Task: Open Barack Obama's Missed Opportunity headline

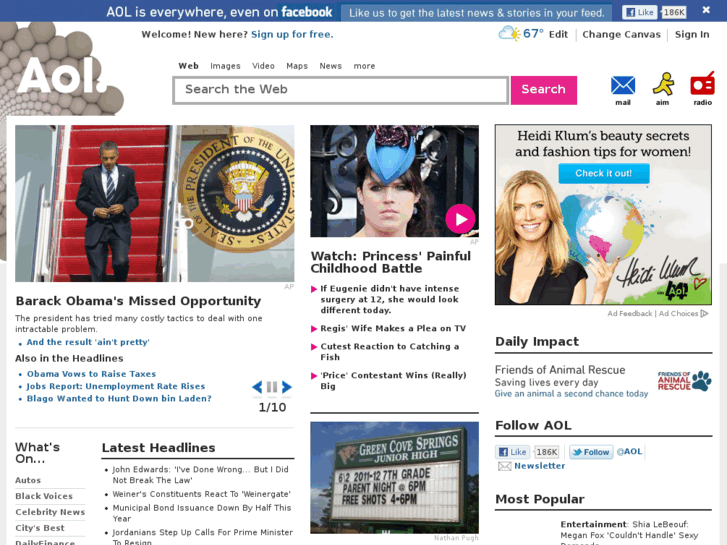Action: 138,301
